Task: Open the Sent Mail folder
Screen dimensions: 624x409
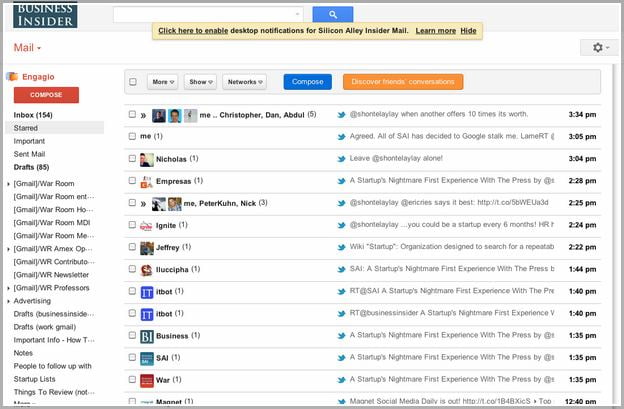Action: pyautogui.click(x=29, y=154)
